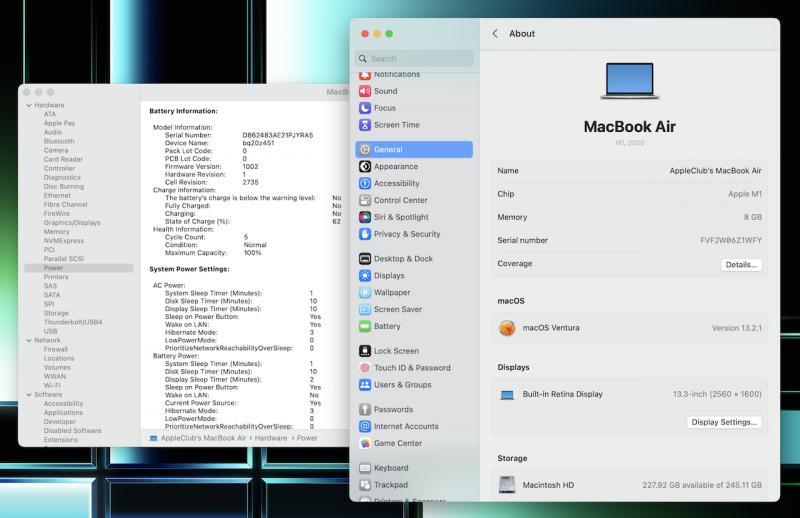Image resolution: width=800 pixels, height=518 pixels.
Task: Select Printers in System Information sidebar
Action: coord(56,277)
